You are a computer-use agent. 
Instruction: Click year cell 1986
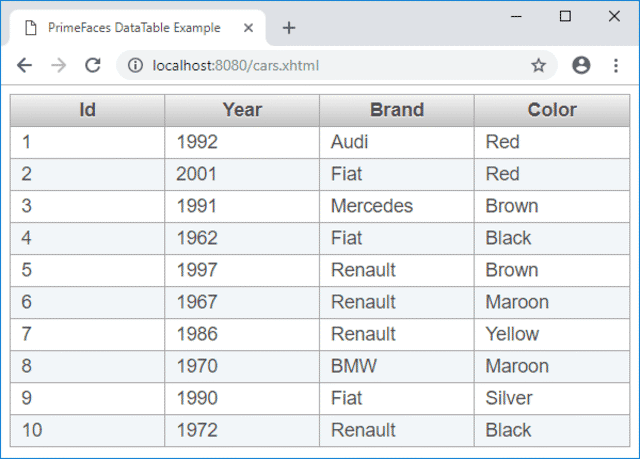242,334
